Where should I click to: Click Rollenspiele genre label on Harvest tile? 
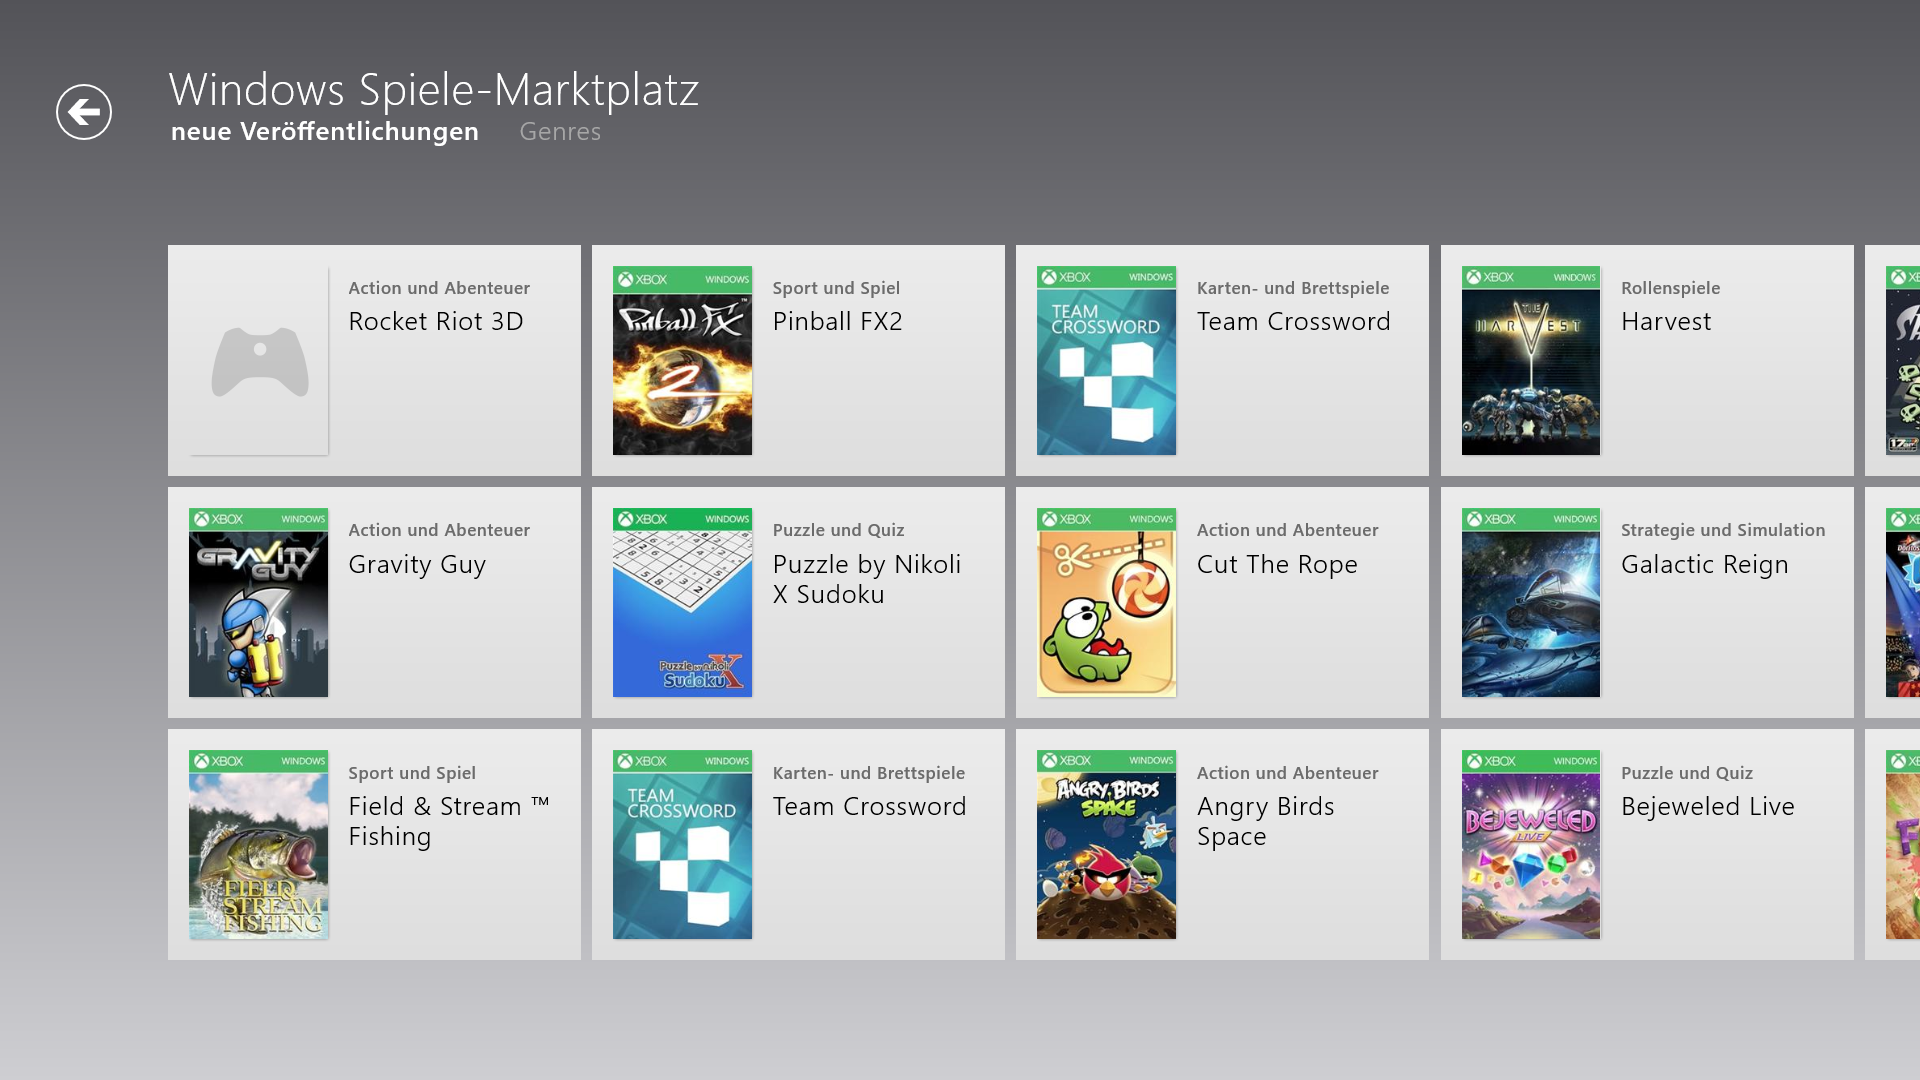pos(1671,288)
